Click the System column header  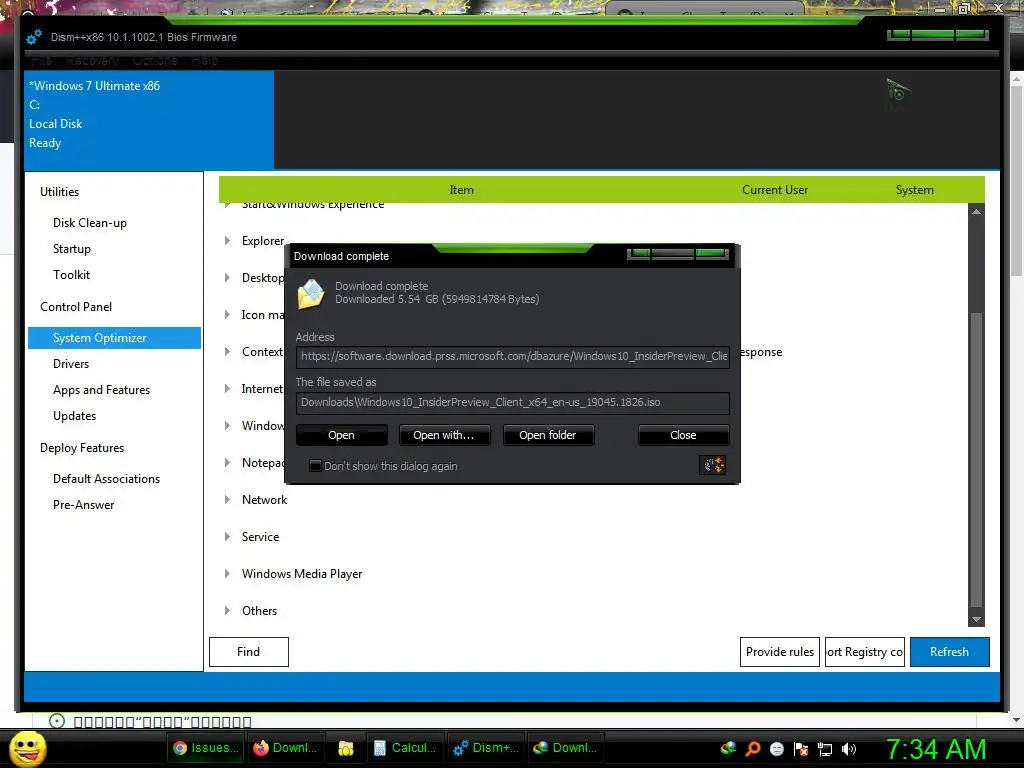click(x=914, y=190)
